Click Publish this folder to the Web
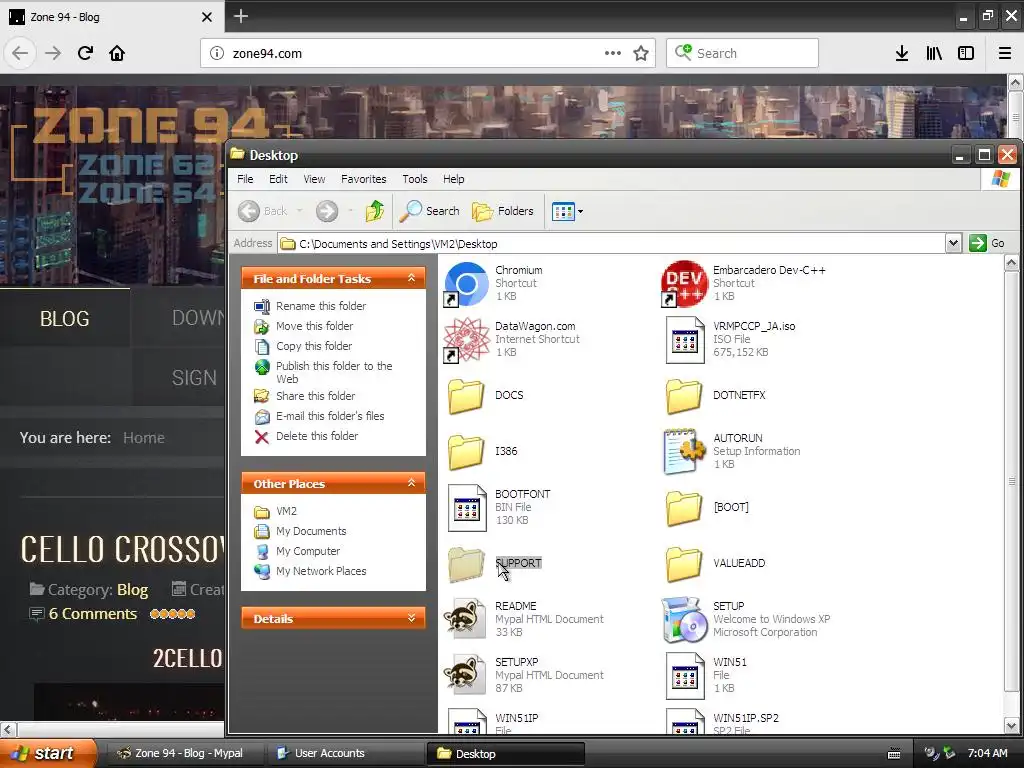Viewport: 1024px width, 768px height. [334, 372]
